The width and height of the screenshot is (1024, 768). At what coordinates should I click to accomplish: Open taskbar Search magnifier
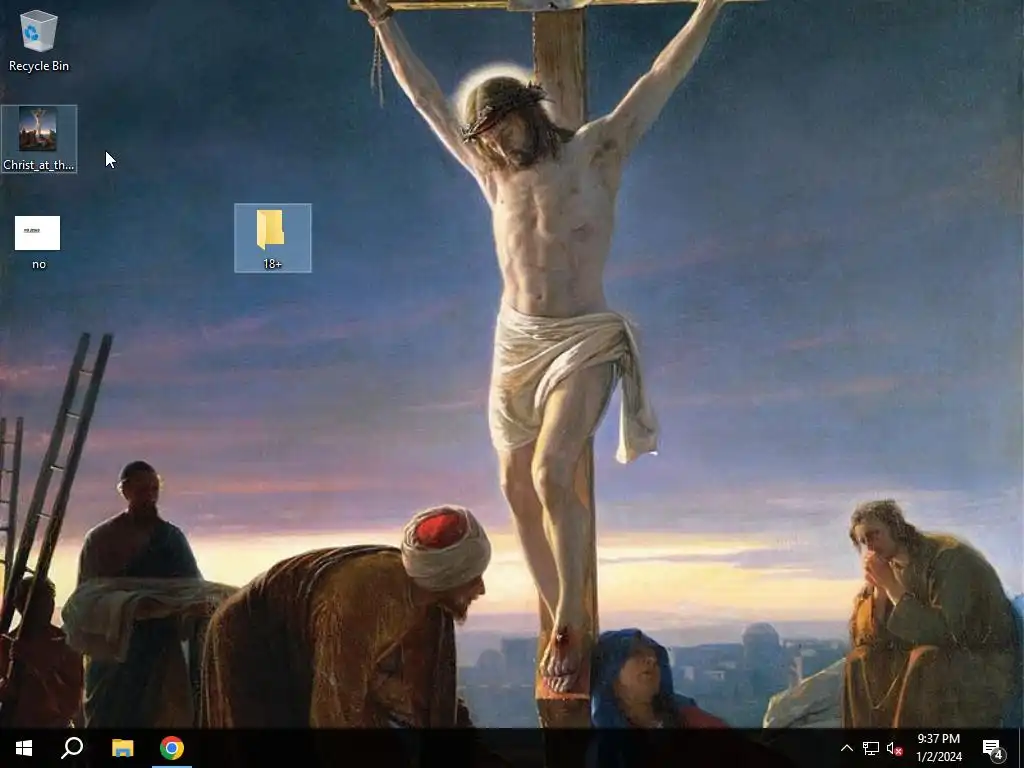(72, 748)
